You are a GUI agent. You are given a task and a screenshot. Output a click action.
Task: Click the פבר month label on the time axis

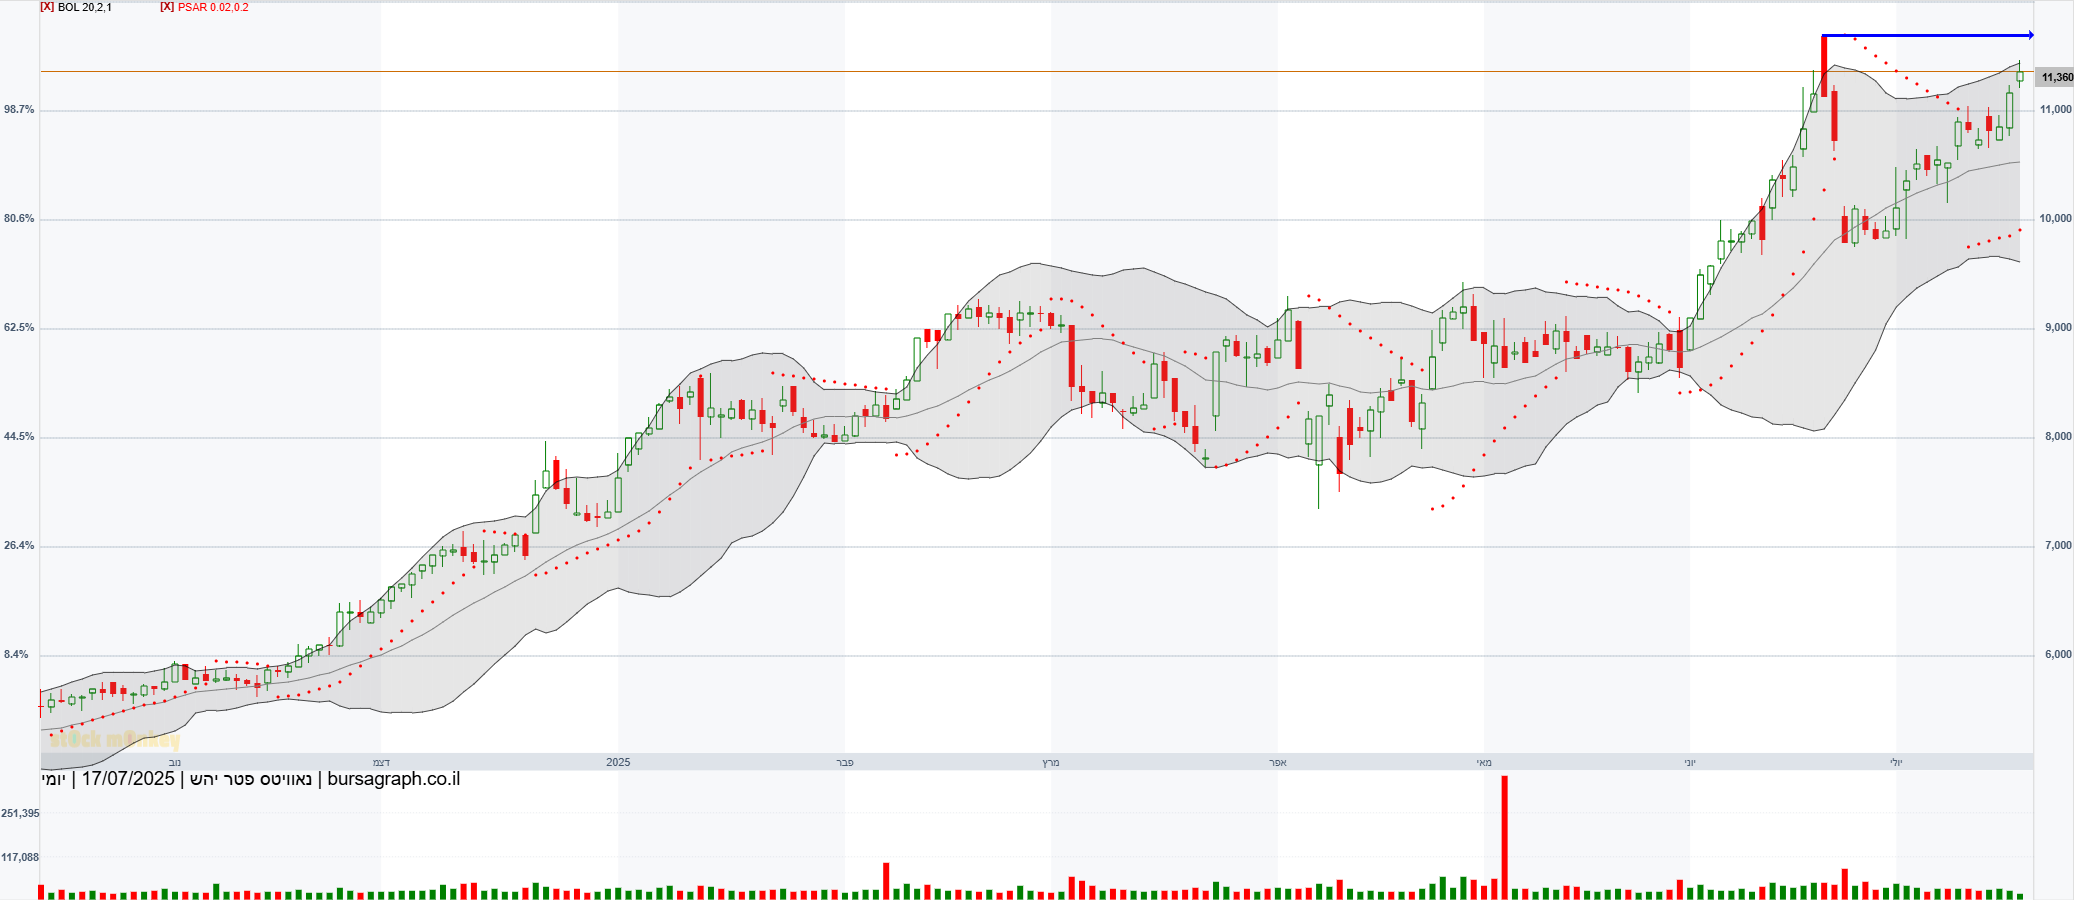(x=845, y=762)
